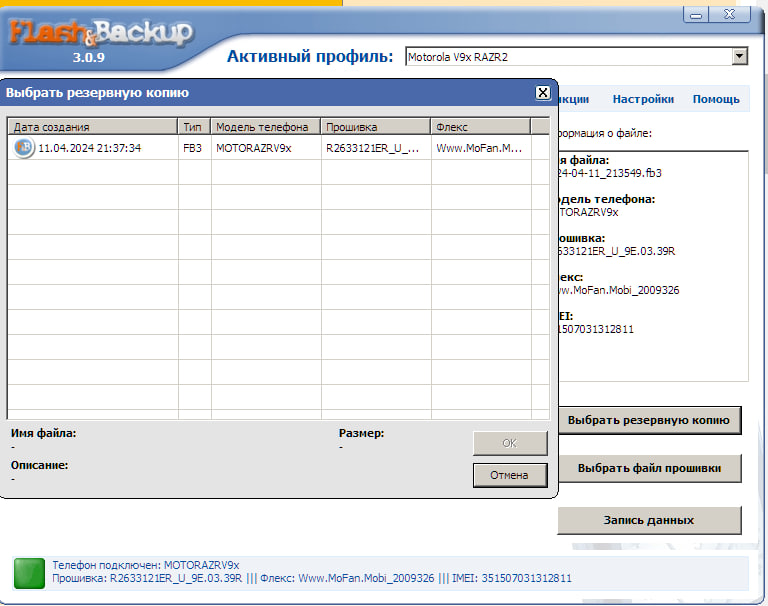This screenshot has height=606, width=768.
Task: Open the Настройки tab
Action: (643, 99)
